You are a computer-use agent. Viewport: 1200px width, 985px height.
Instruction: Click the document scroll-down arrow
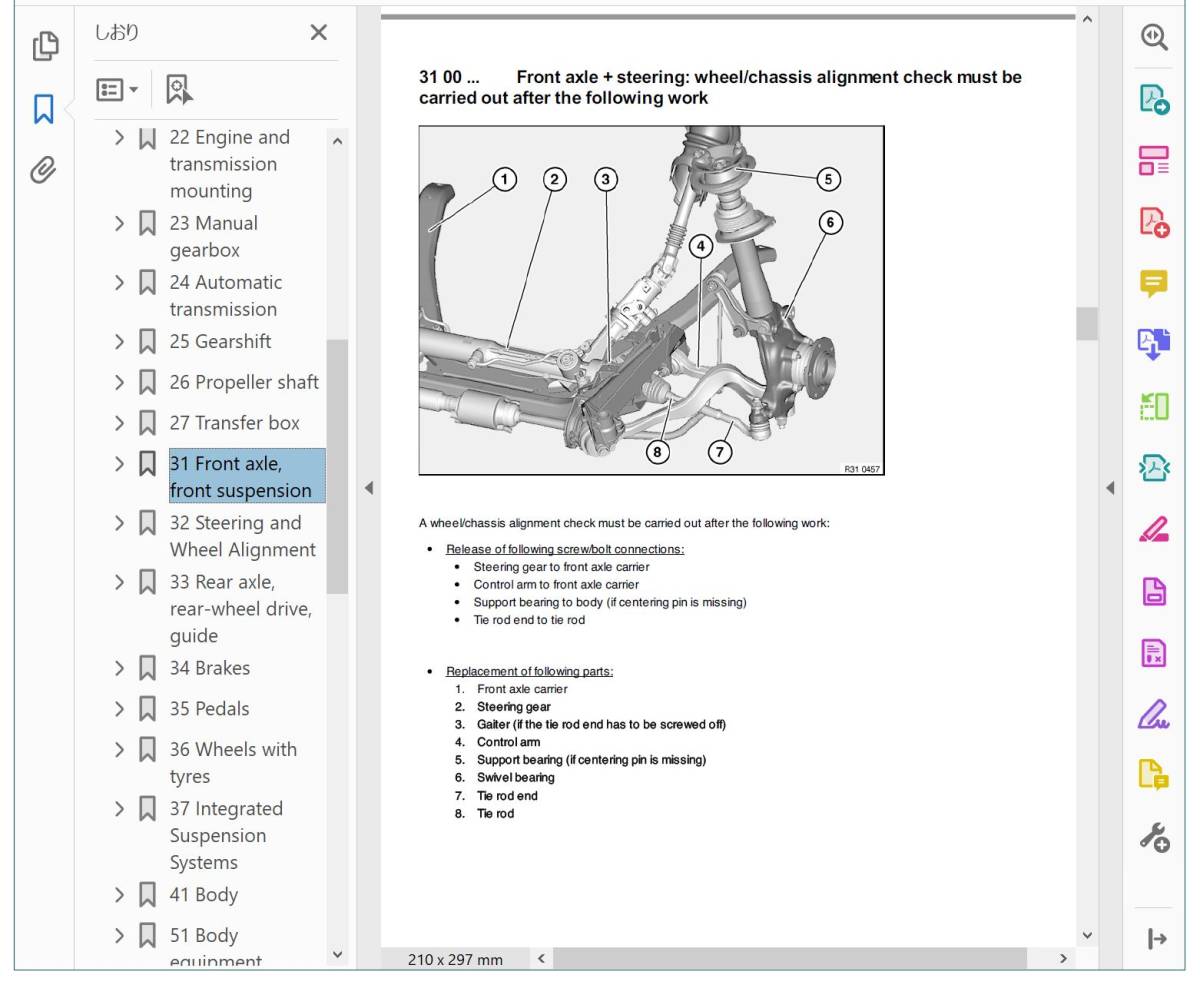1087,935
